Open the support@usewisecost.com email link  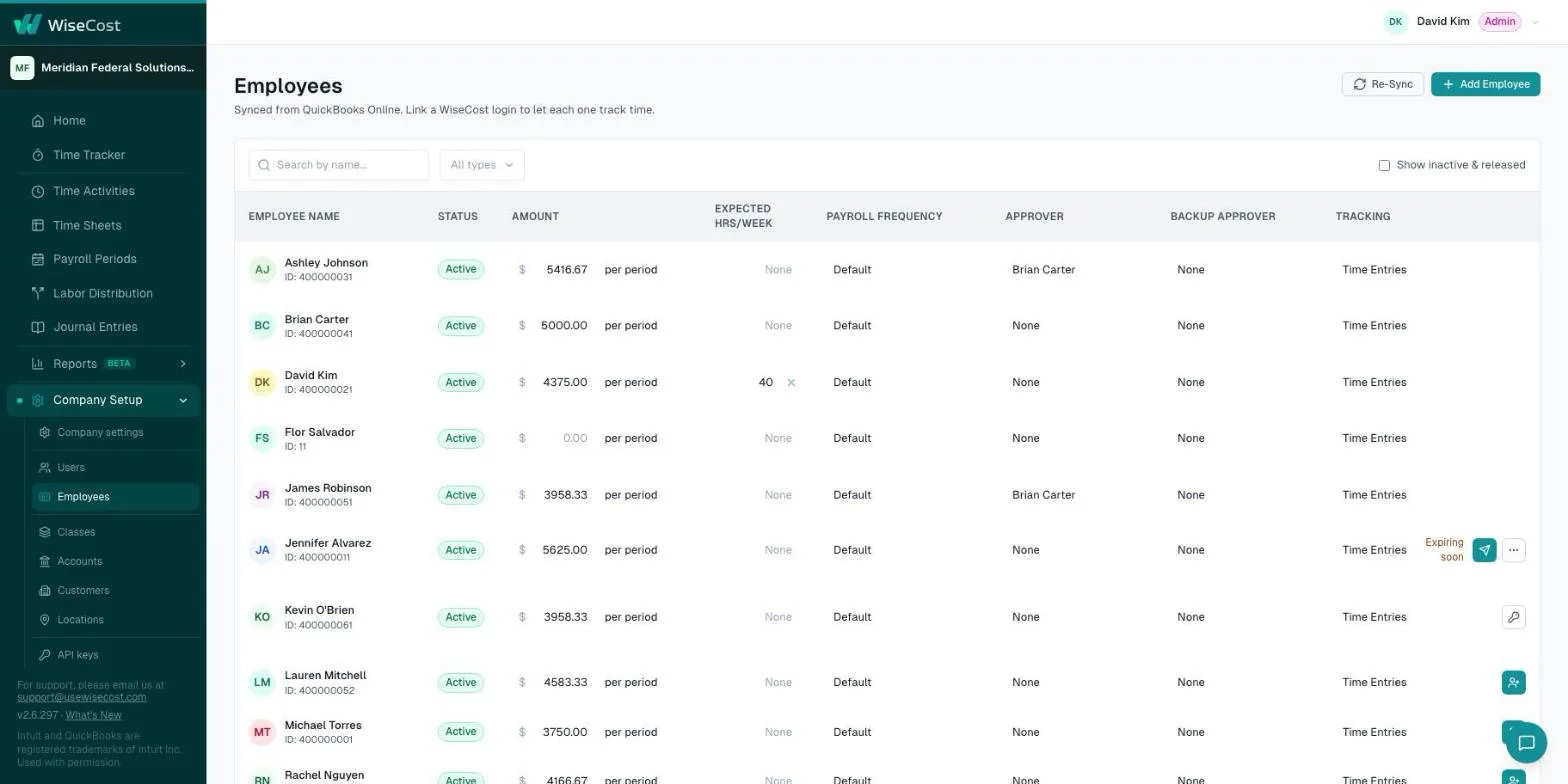click(x=82, y=697)
